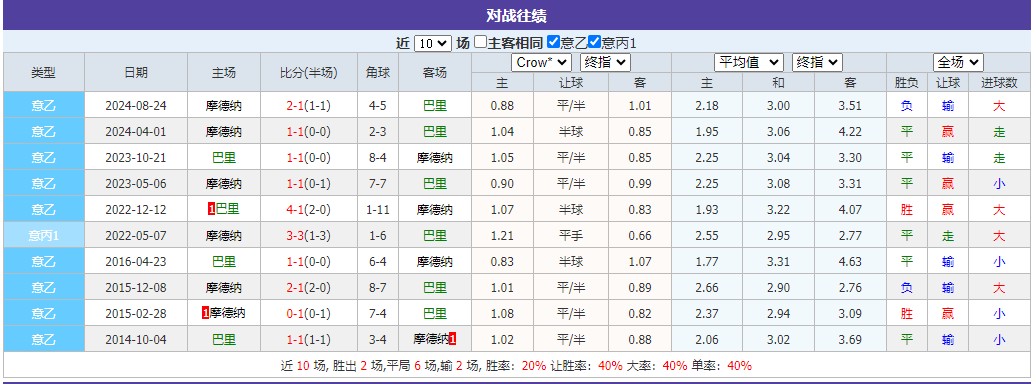Click the red card marker beside 摩德纳 2015-02-28
Viewport: 1036px width, 384px height.
[205, 313]
